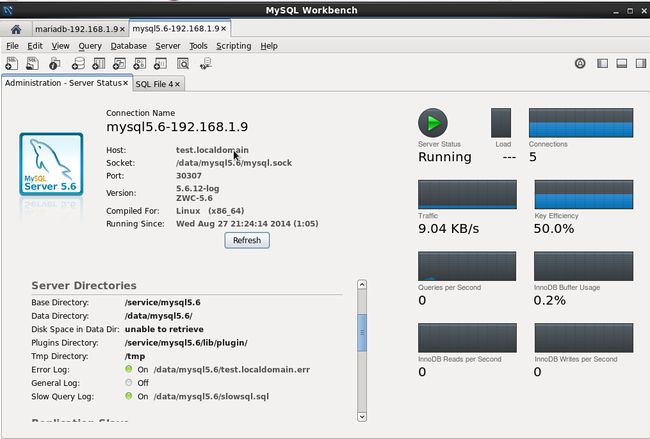
Task: Click the InnoDB Reads per Second graph
Action: click(x=467, y=338)
